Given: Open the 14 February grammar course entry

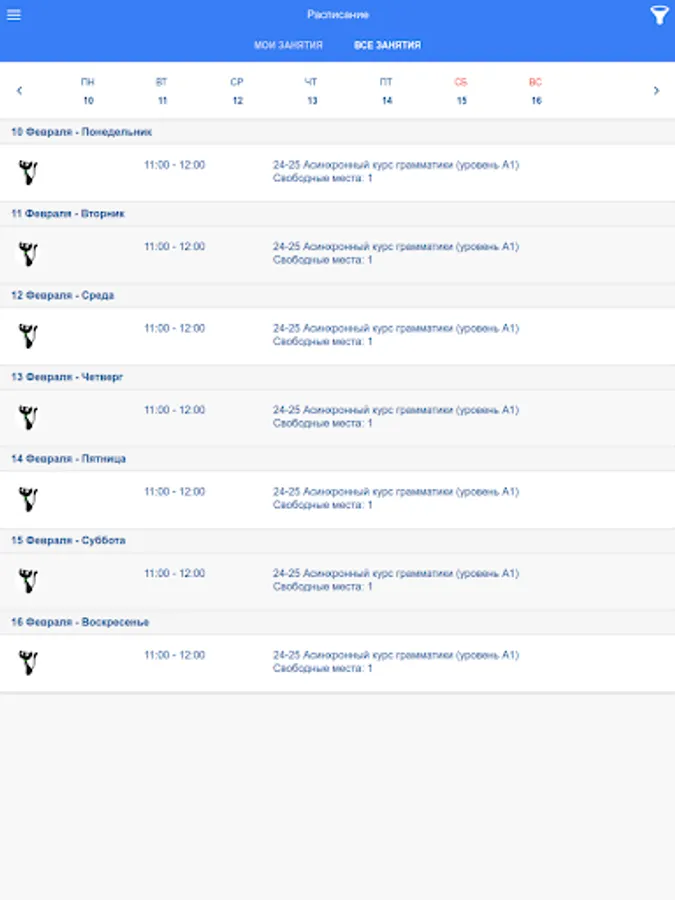Looking at the screenshot, I should [x=396, y=498].
